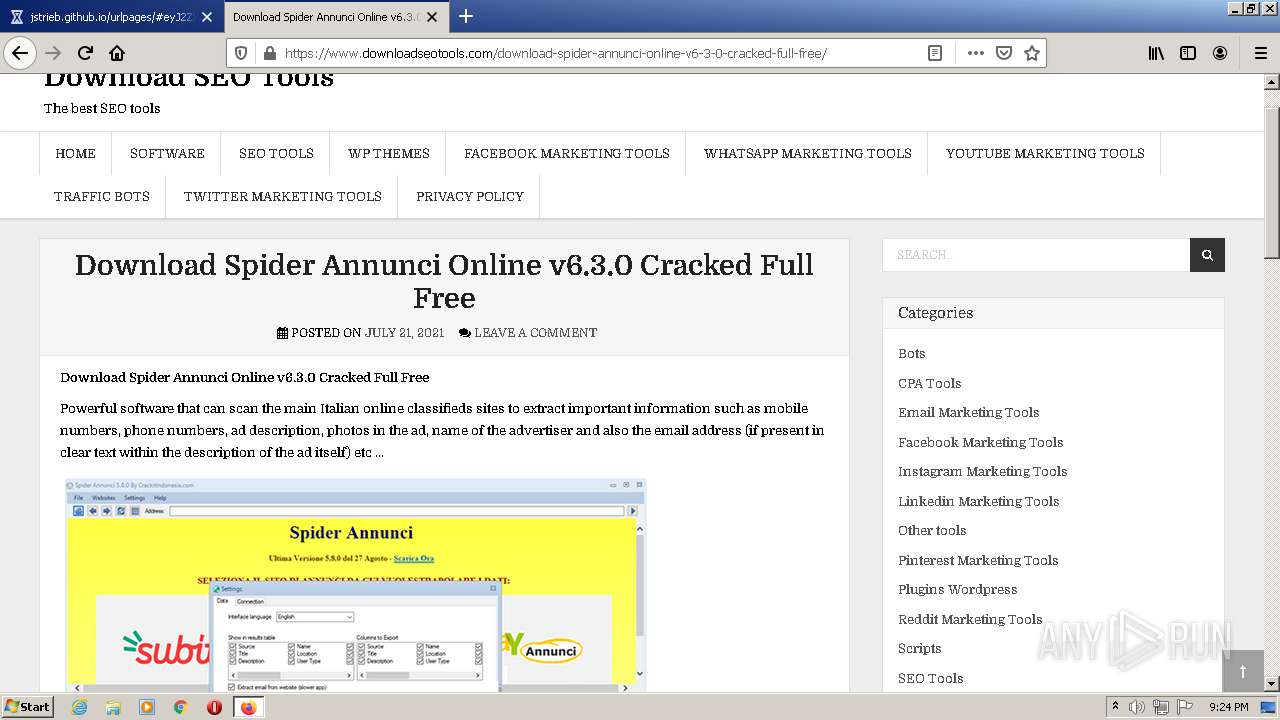Go back with the browser back arrow

(20, 53)
